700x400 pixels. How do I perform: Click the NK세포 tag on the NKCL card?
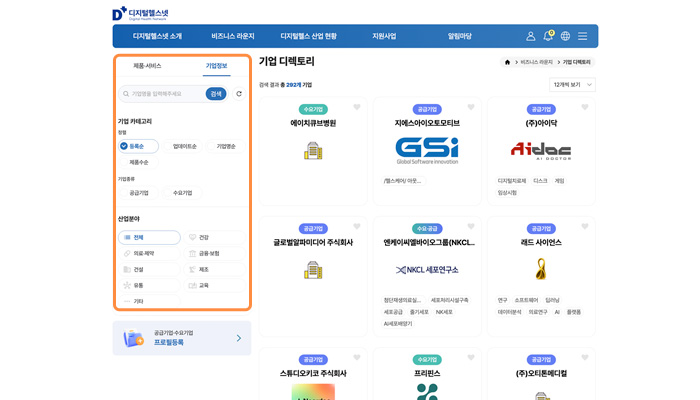tap(444, 312)
